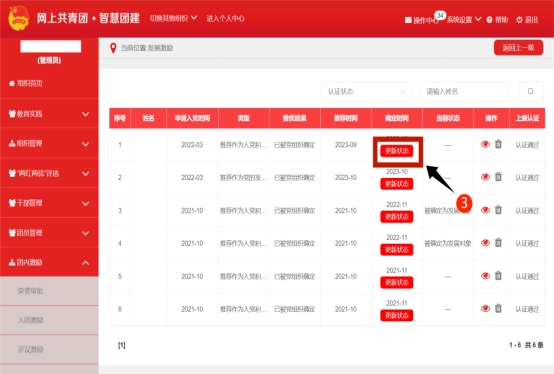
Task: Click 更新状态 button in row 2
Action: pos(397,184)
